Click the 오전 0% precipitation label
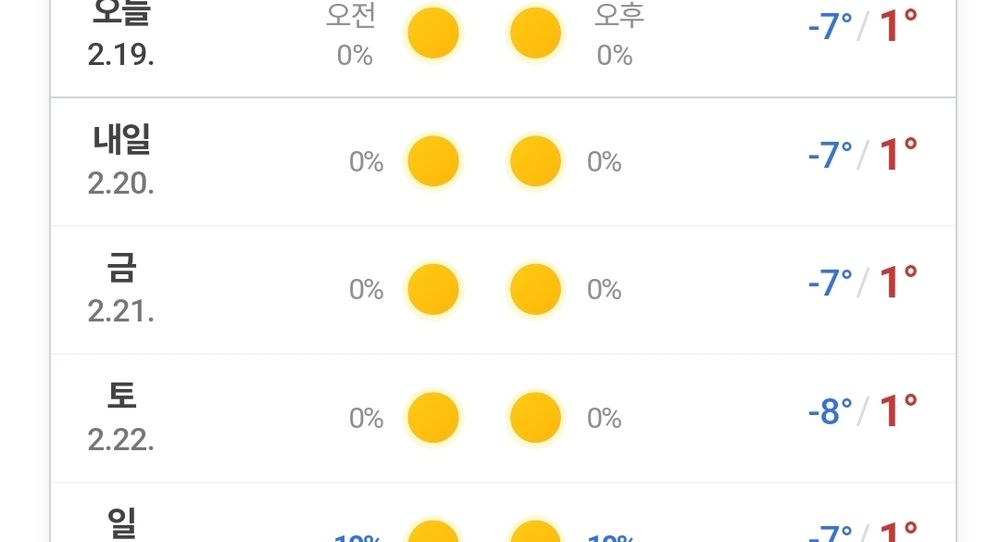Viewport: 1000px width, 542px height. pos(351,35)
